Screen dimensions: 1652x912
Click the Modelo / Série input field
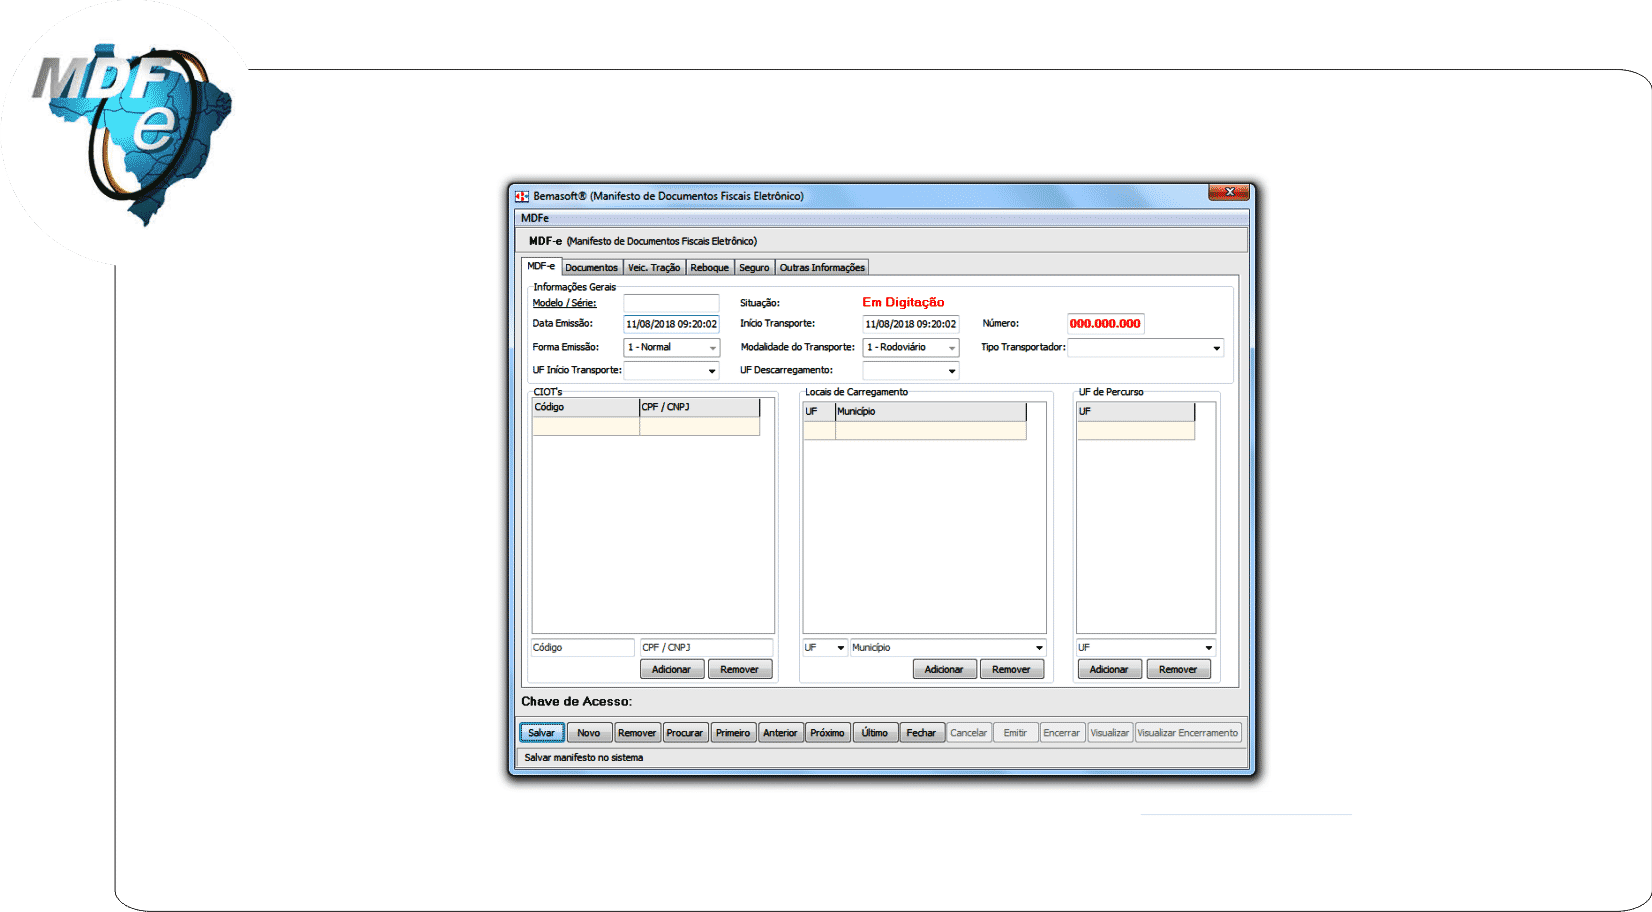pyautogui.click(x=671, y=303)
